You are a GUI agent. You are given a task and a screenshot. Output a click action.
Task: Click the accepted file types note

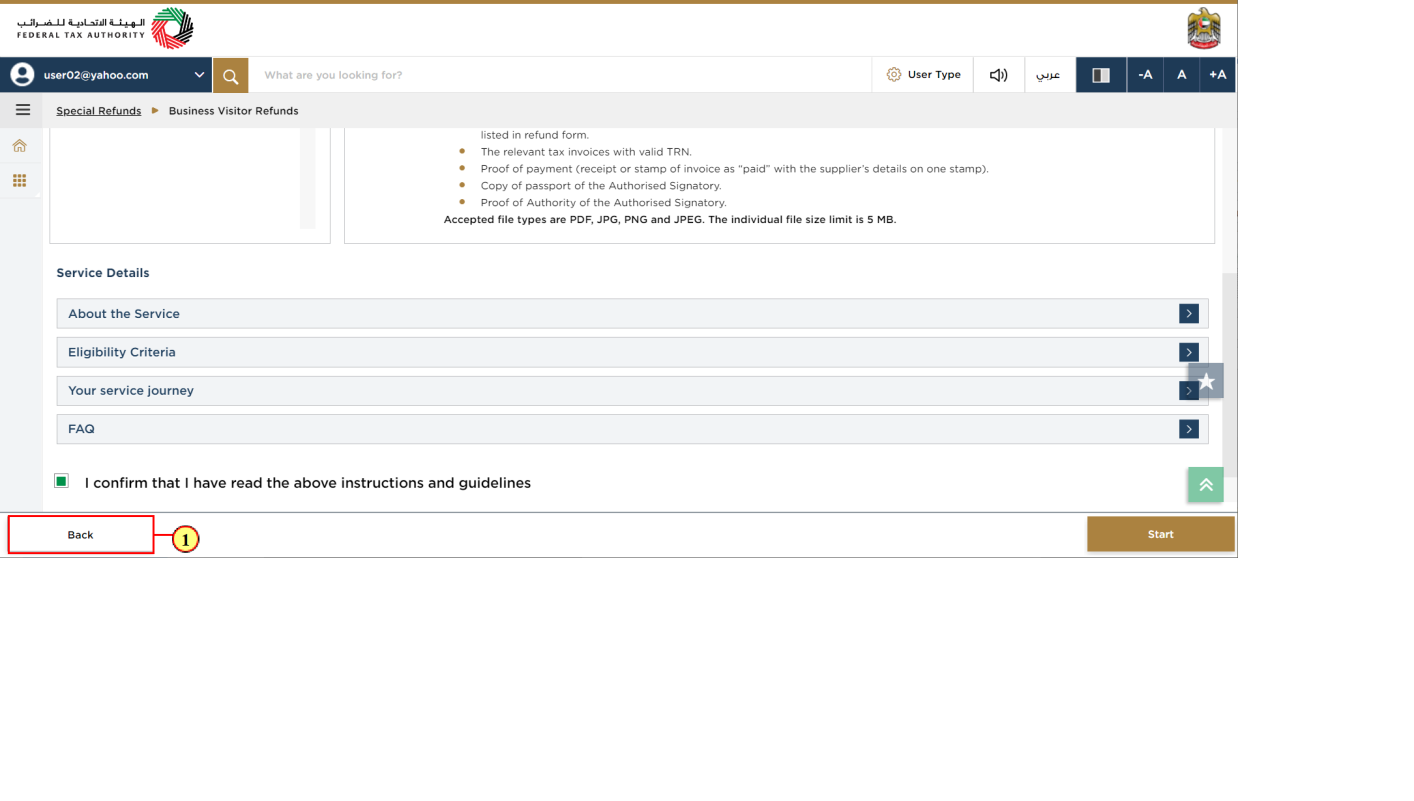point(670,220)
